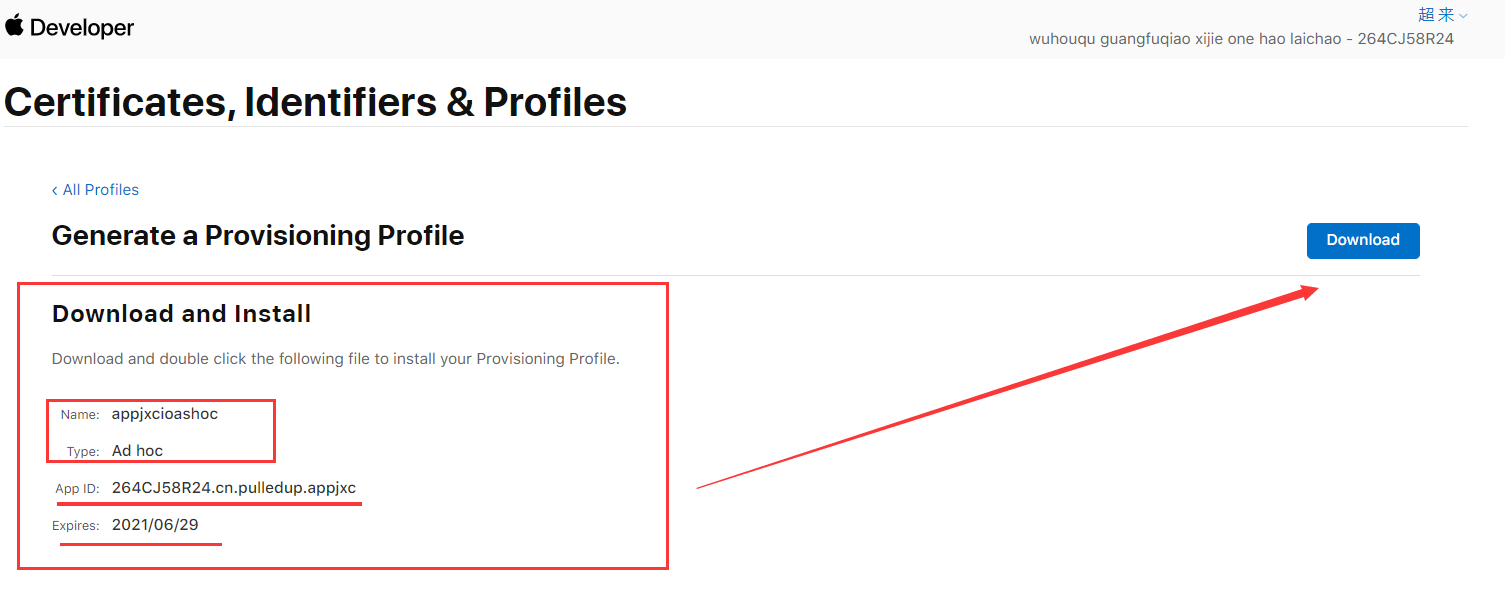1505x595 pixels.
Task: Click the Expires: field label
Action: (76, 526)
